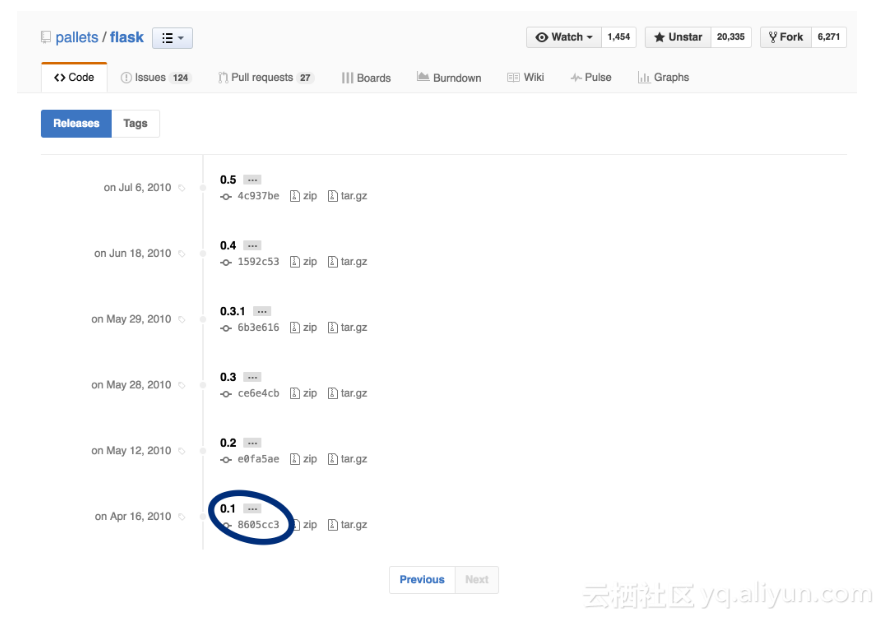Screen dimensions: 884x620
Task: Expand the ellipsis next to release 0.1
Action: [252, 508]
